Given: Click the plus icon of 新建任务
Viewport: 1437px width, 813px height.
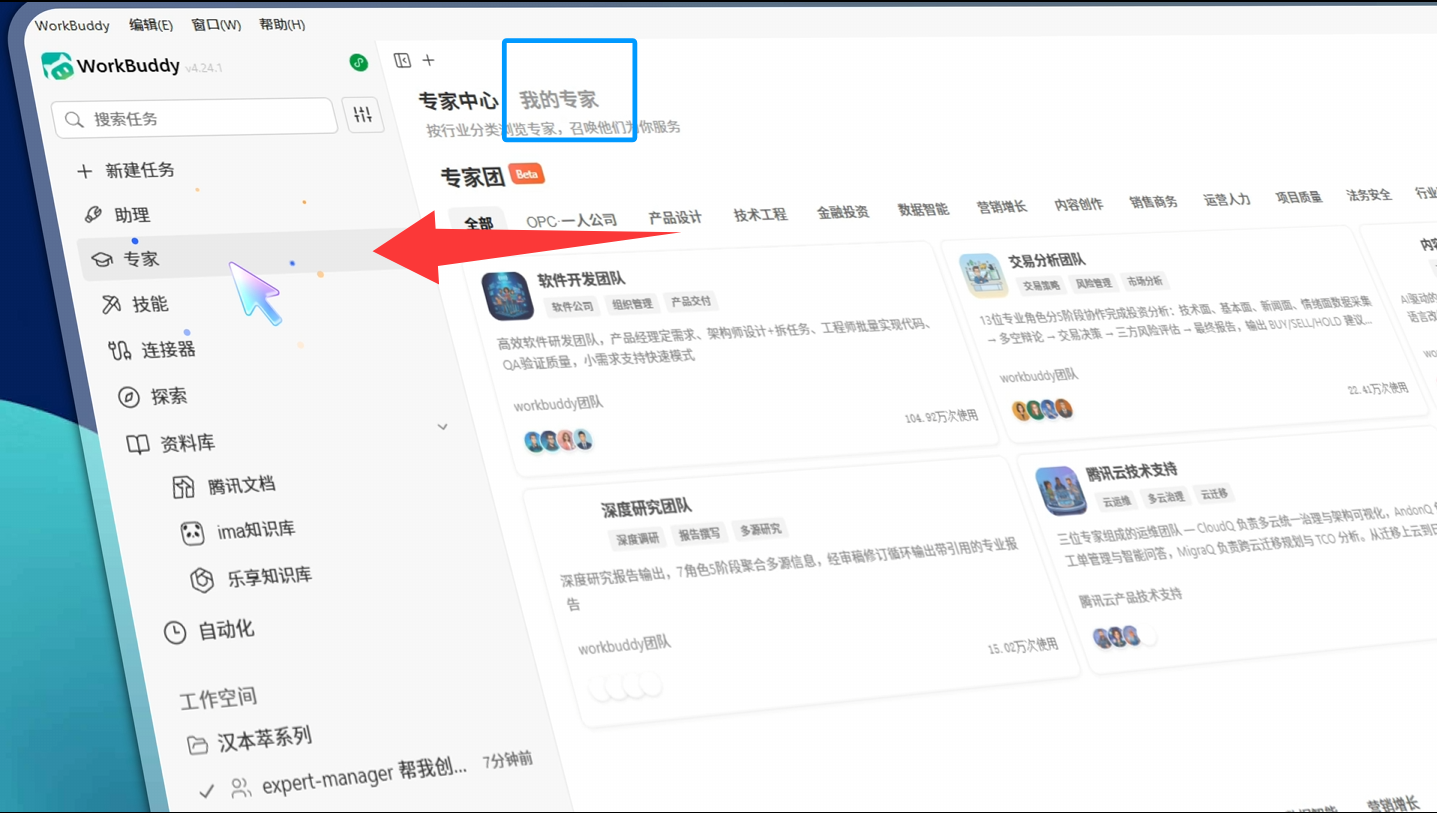Looking at the screenshot, I should pyautogui.click(x=85, y=171).
